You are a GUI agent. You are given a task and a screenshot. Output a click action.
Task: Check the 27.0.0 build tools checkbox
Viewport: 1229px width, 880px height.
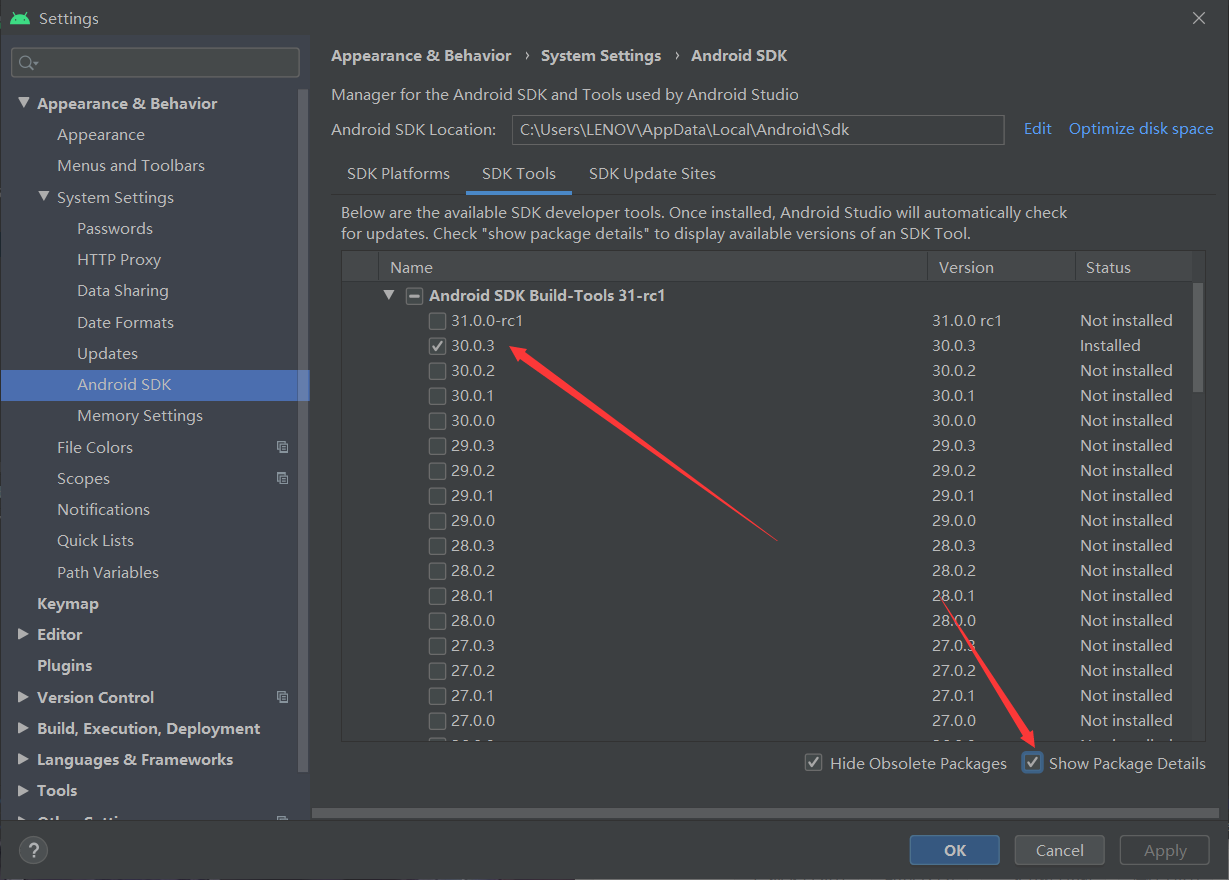click(437, 721)
